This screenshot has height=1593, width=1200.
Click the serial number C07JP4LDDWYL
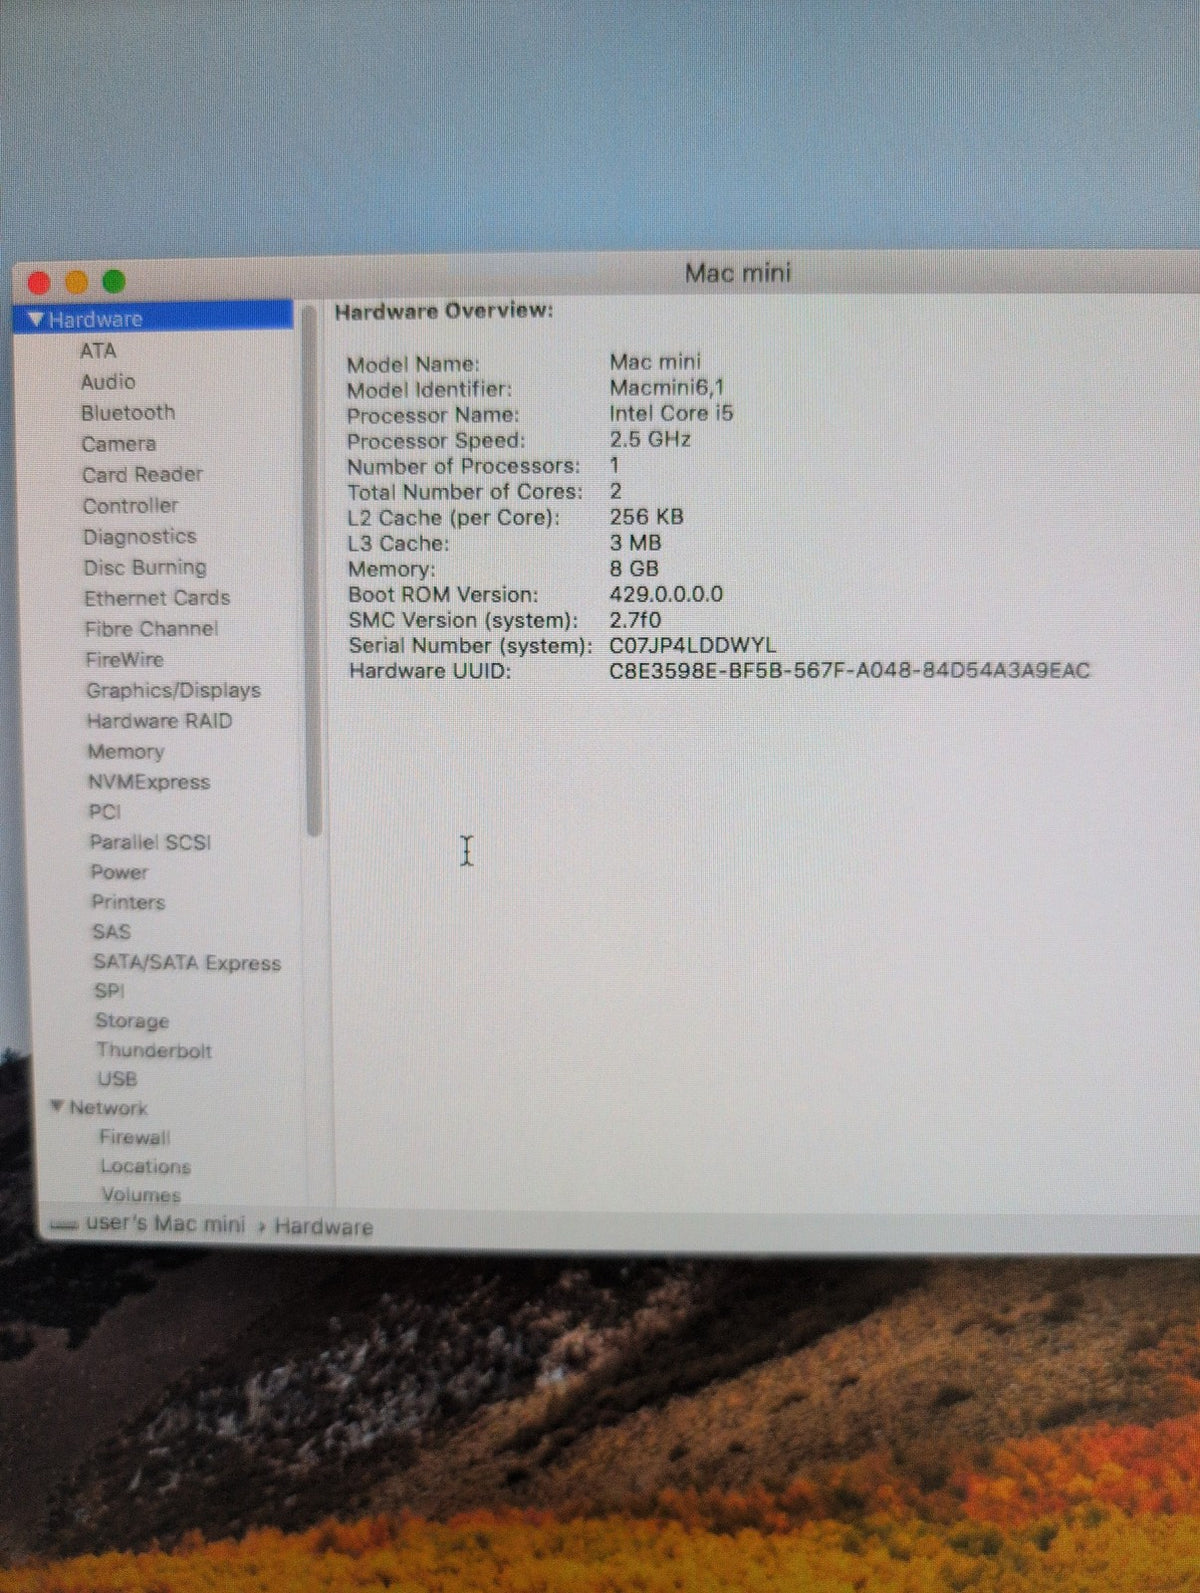(692, 646)
